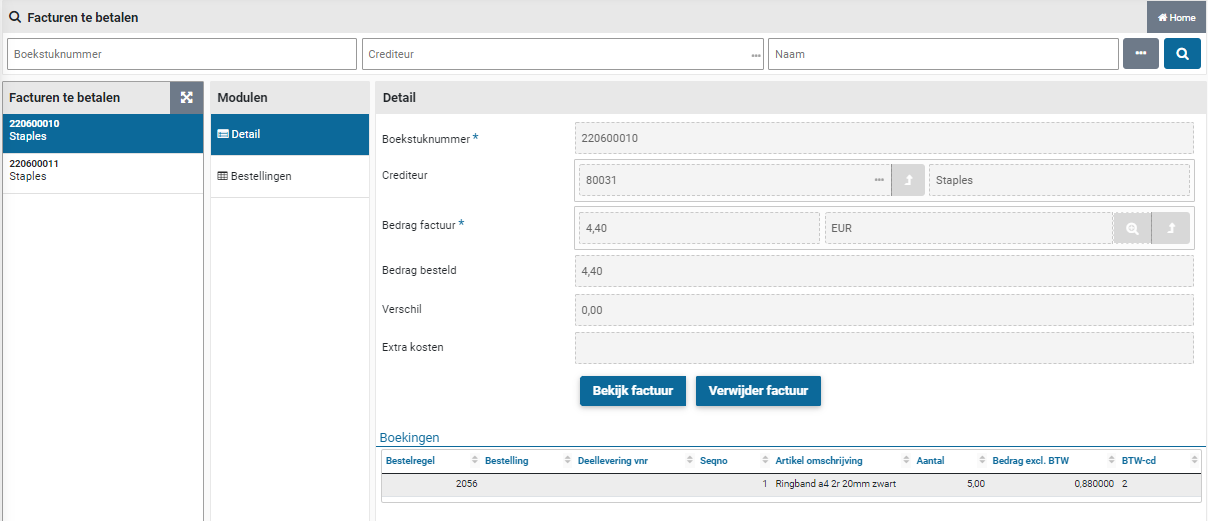Select invoice 220600011 Staples
The width and height of the screenshot is (1208, 521).
(102, 170)
